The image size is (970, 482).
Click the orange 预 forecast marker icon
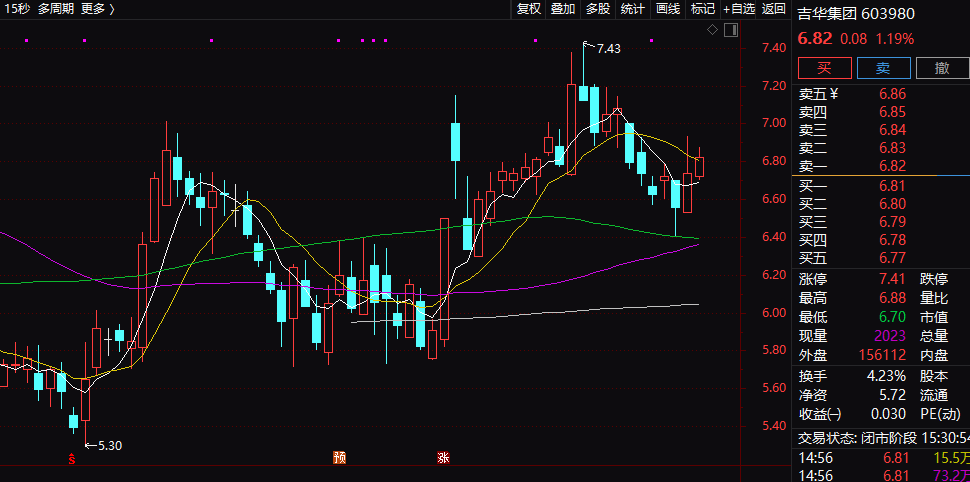pyautogui.click(x=339, y=458)
